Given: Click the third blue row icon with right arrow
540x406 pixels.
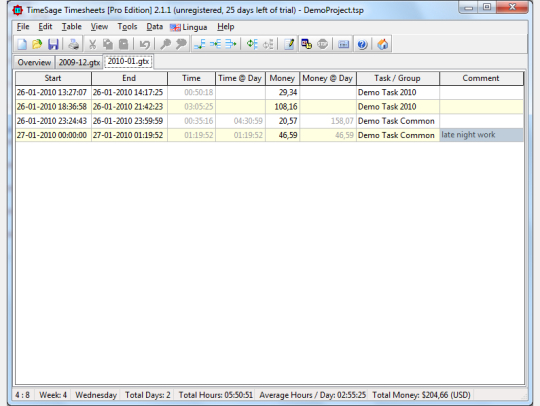Looking at the screenshot, I should click(x=231, y=44).
